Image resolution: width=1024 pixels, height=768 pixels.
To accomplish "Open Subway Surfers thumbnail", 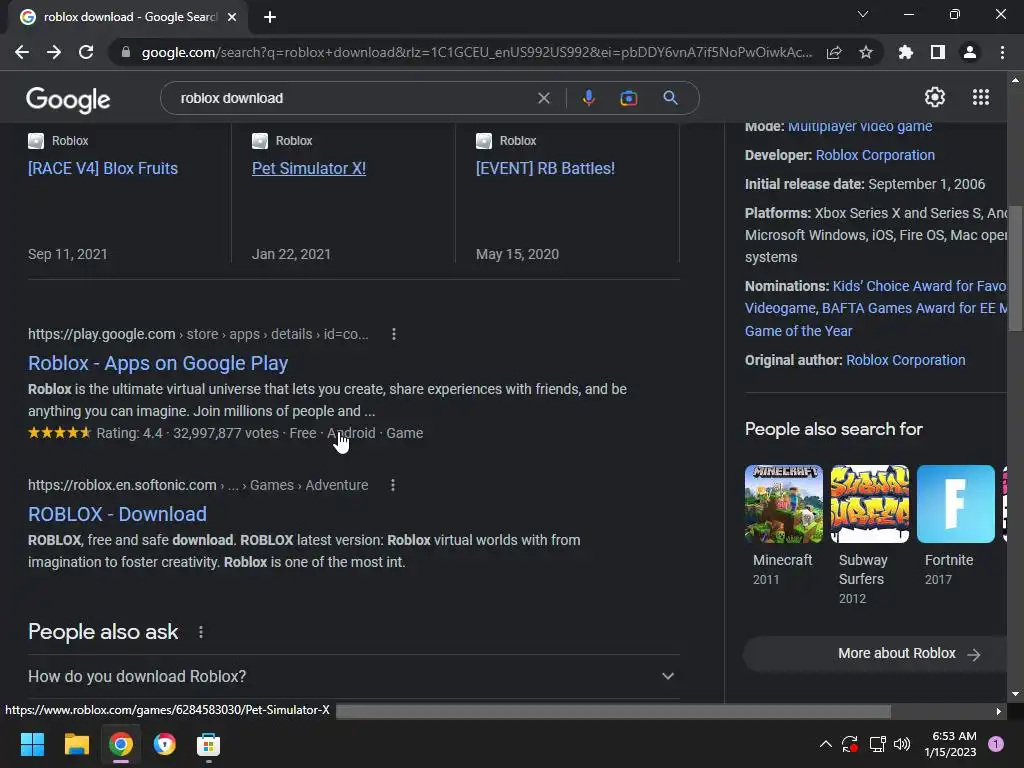I will pyautogui.click(x=870, y=504).
